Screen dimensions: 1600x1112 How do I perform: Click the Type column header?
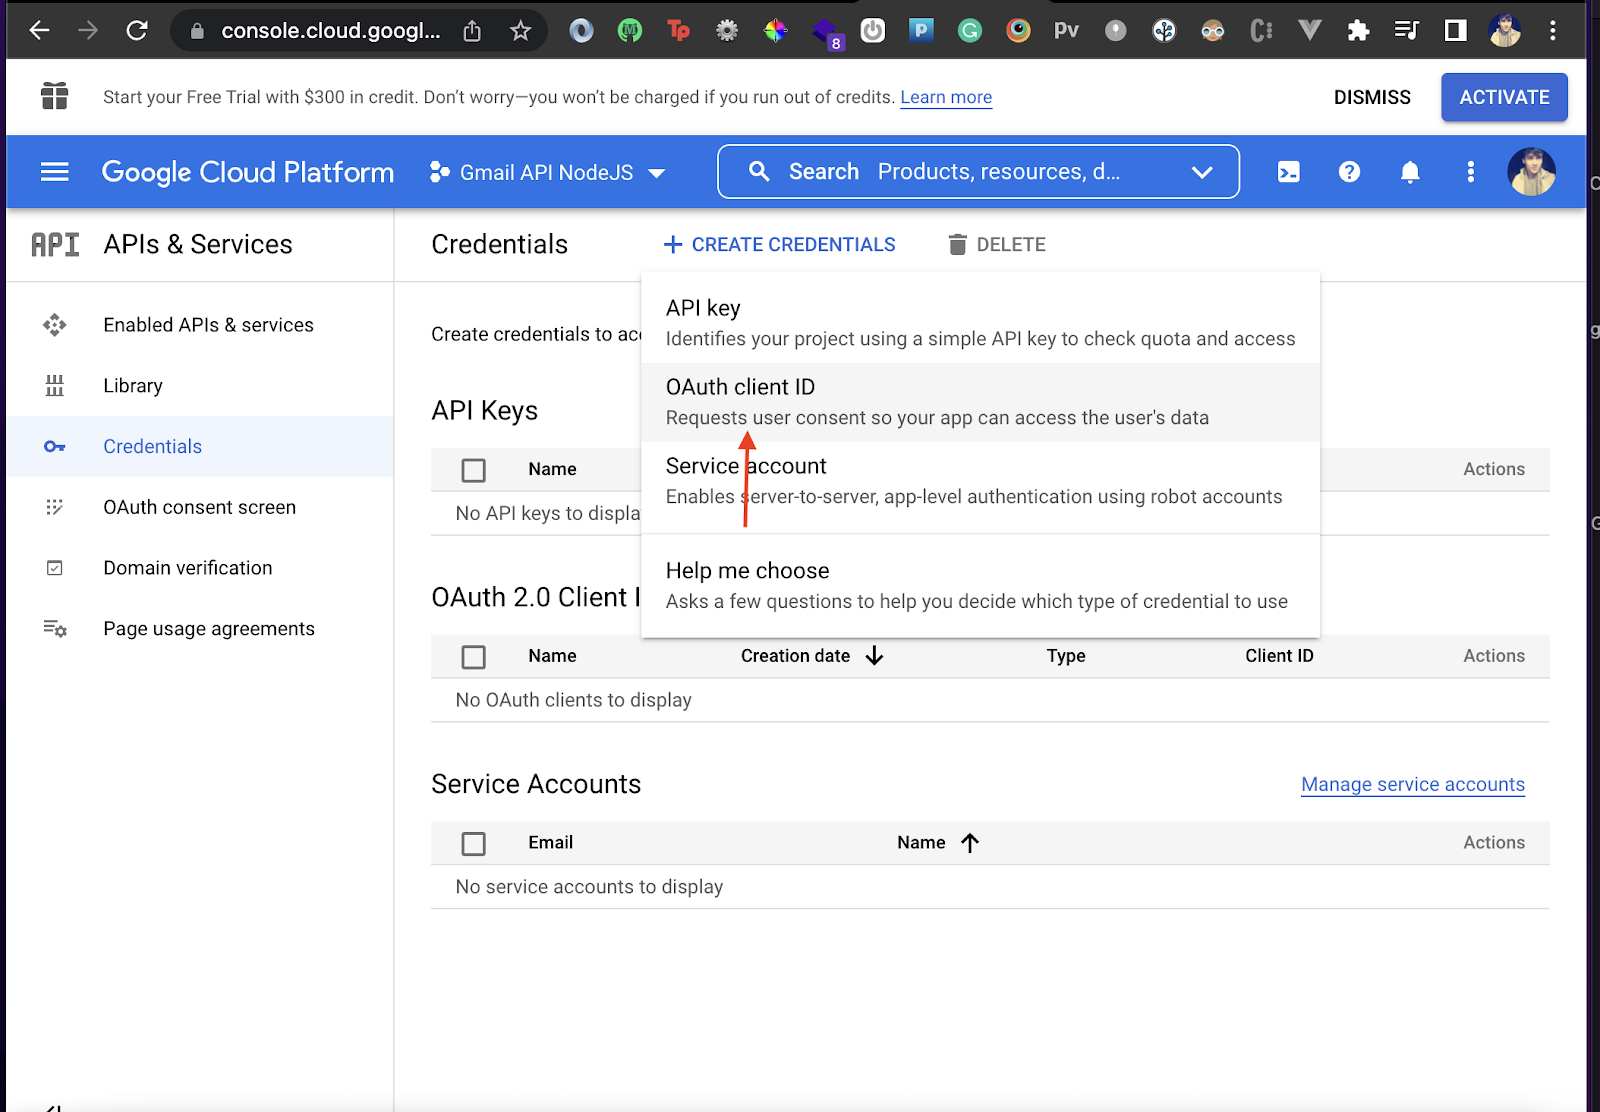click(1066, 656)
